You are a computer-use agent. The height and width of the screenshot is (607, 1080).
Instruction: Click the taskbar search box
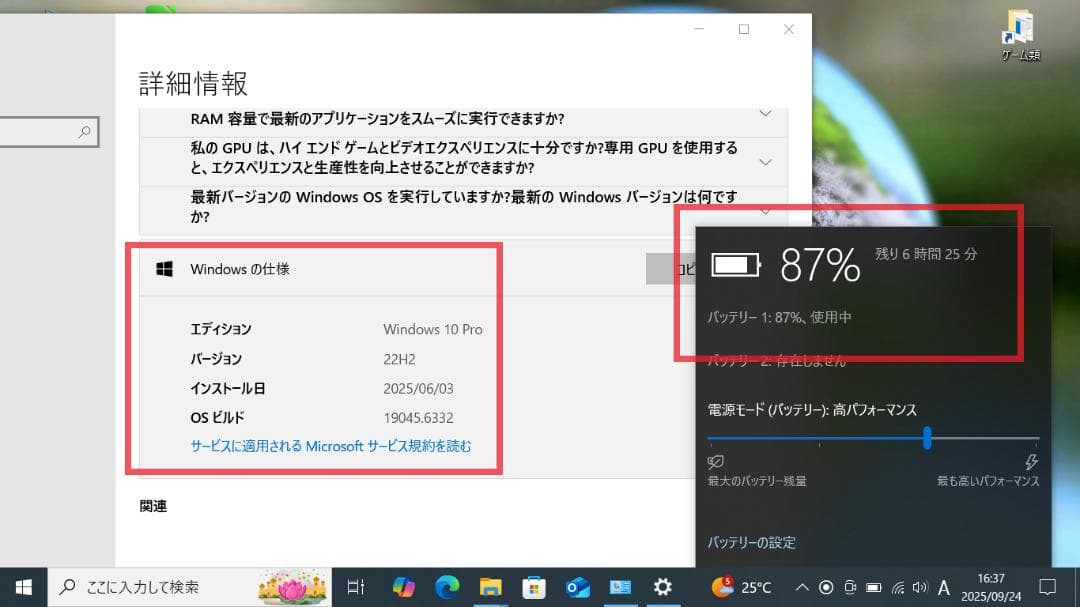pos(189,587)
